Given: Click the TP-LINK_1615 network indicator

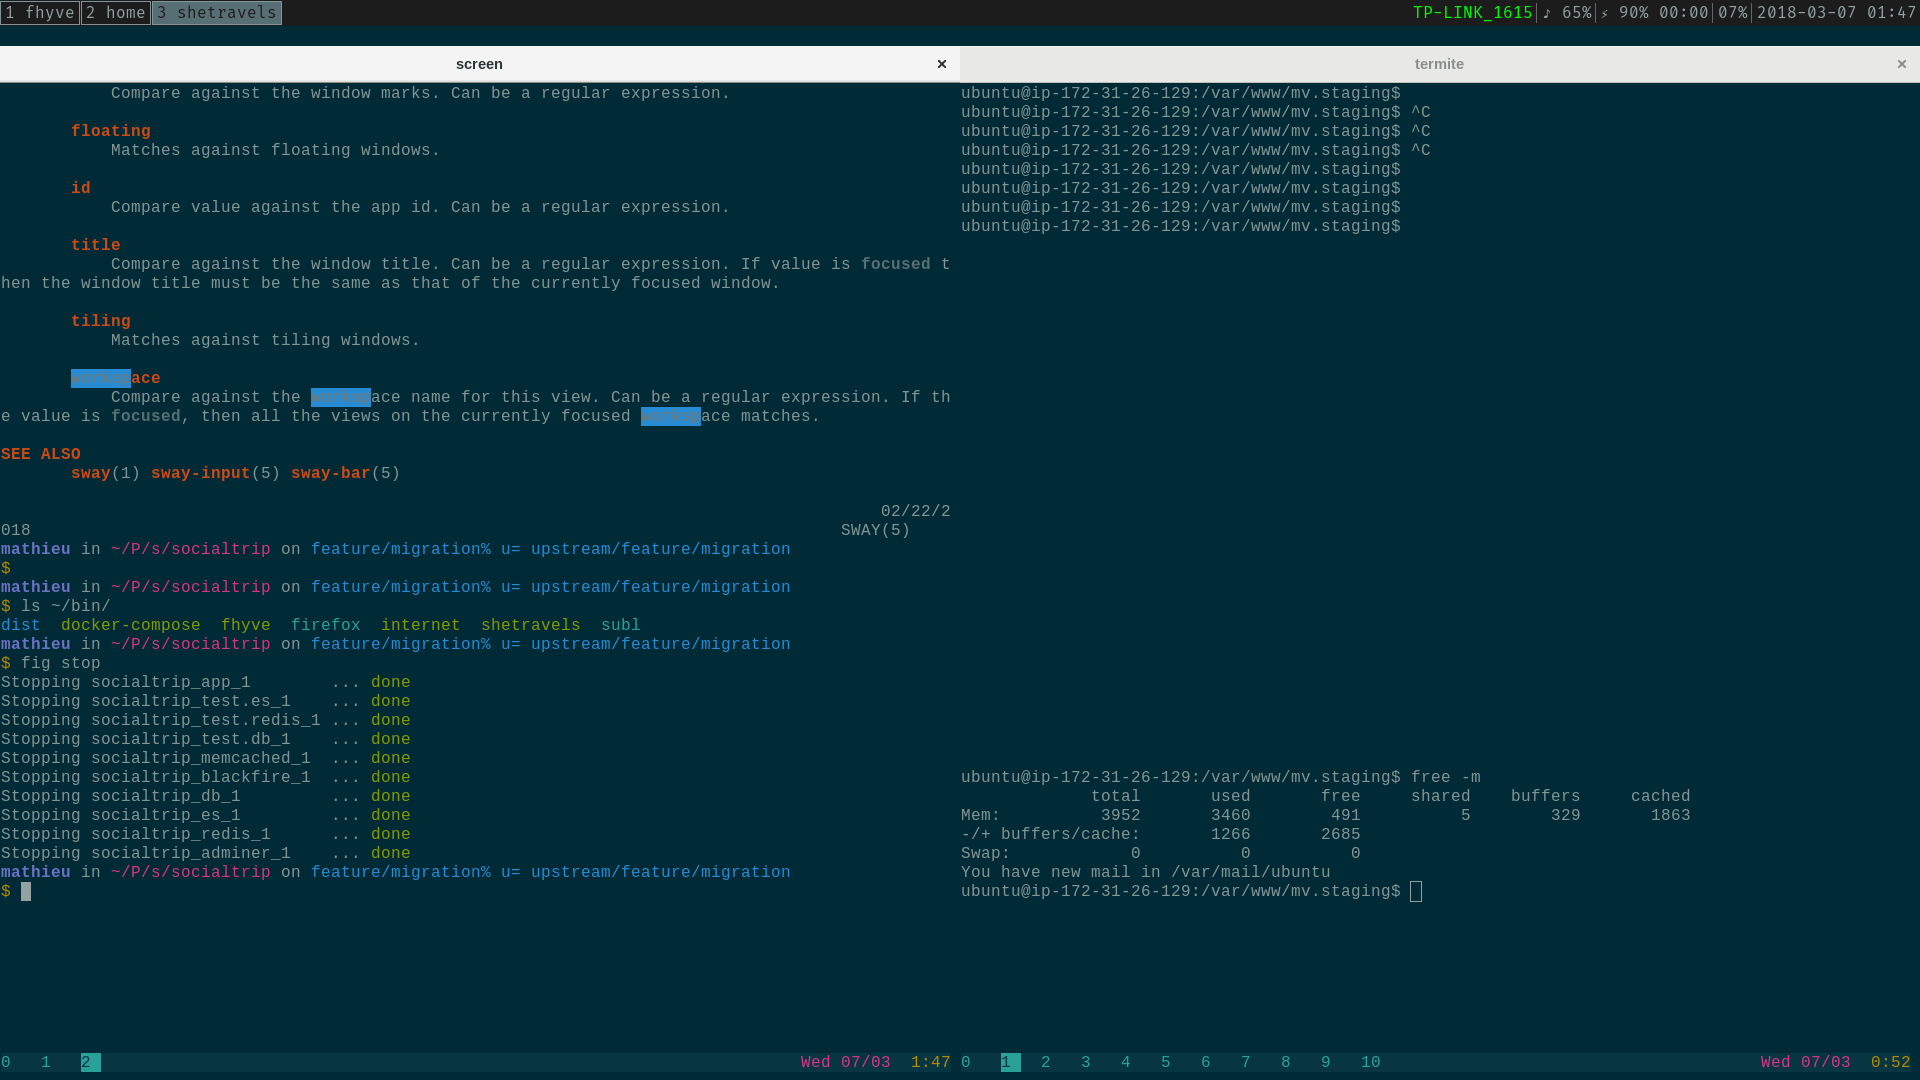Looking at the screenshot, I should (1472, 13).
